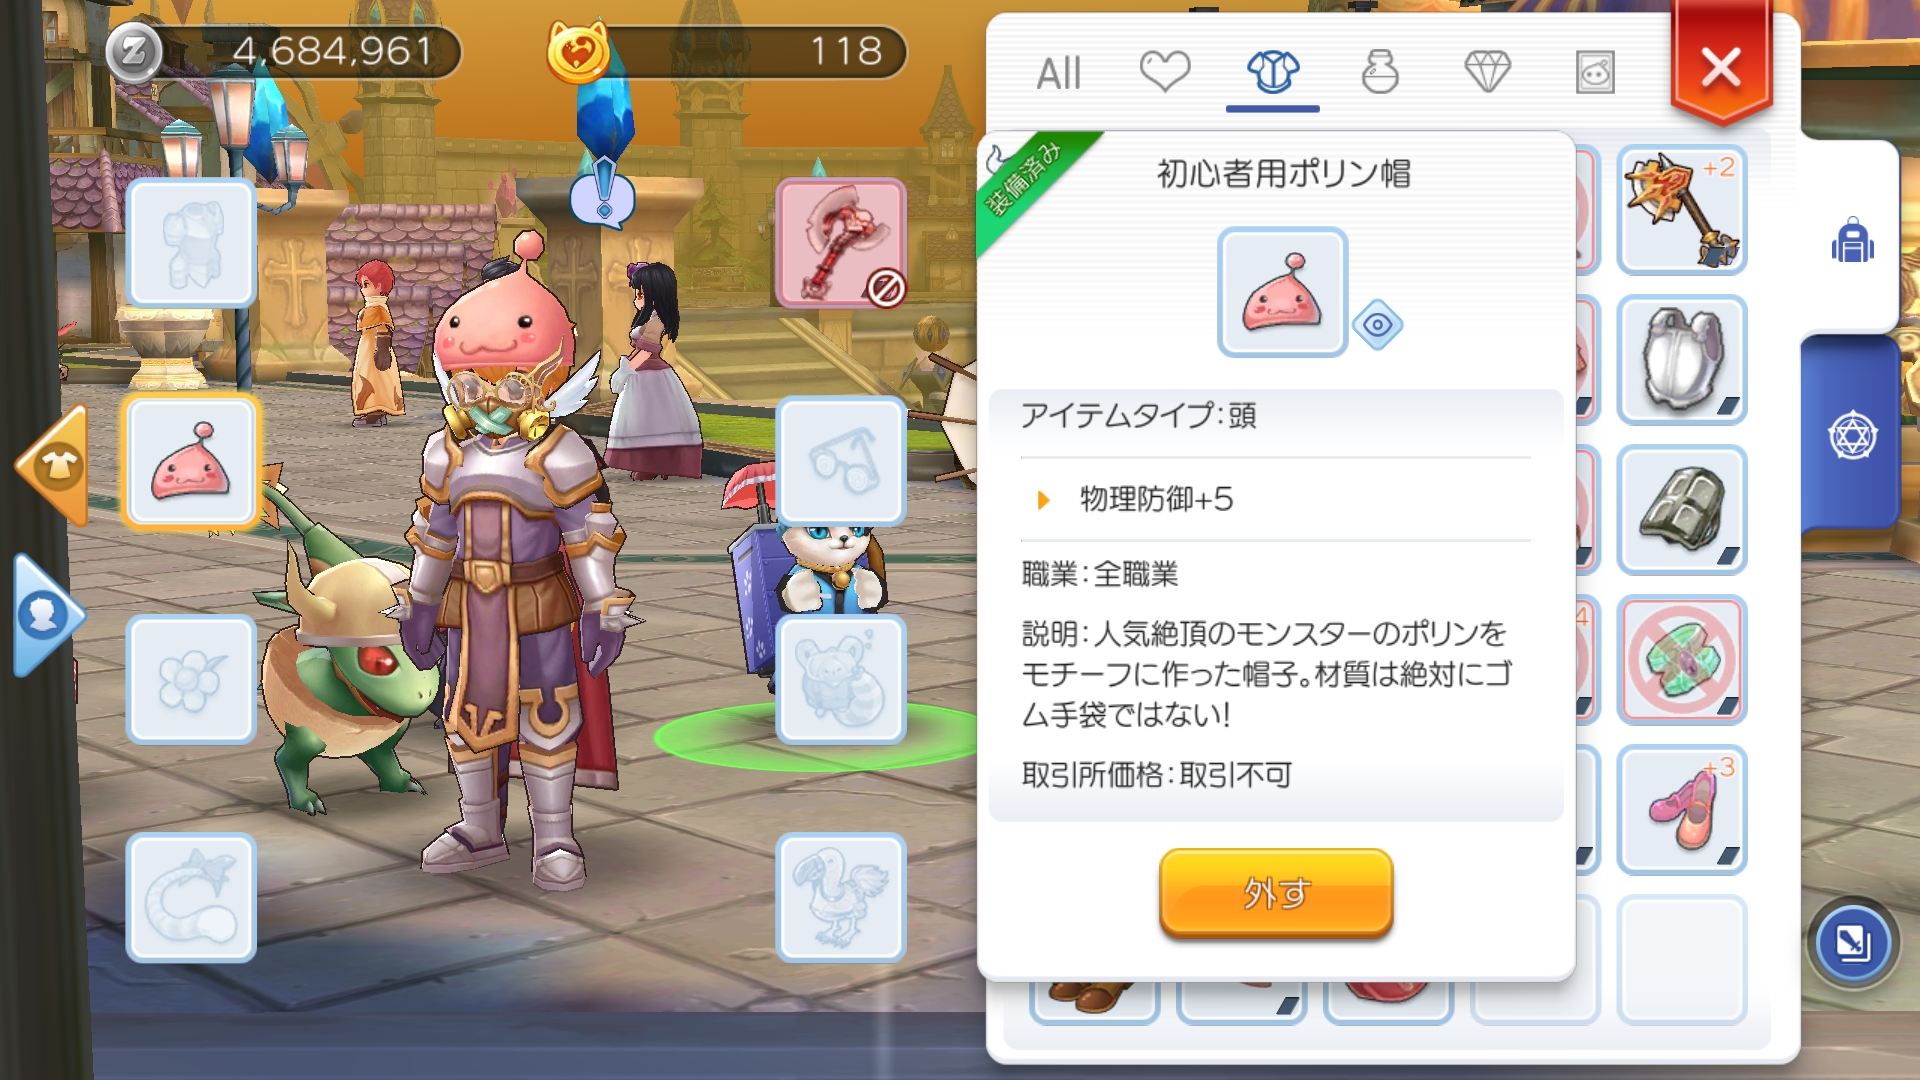1920x1080 pixels.
Task: Choose the +2 golden mace item
Action: [1682, 210]
